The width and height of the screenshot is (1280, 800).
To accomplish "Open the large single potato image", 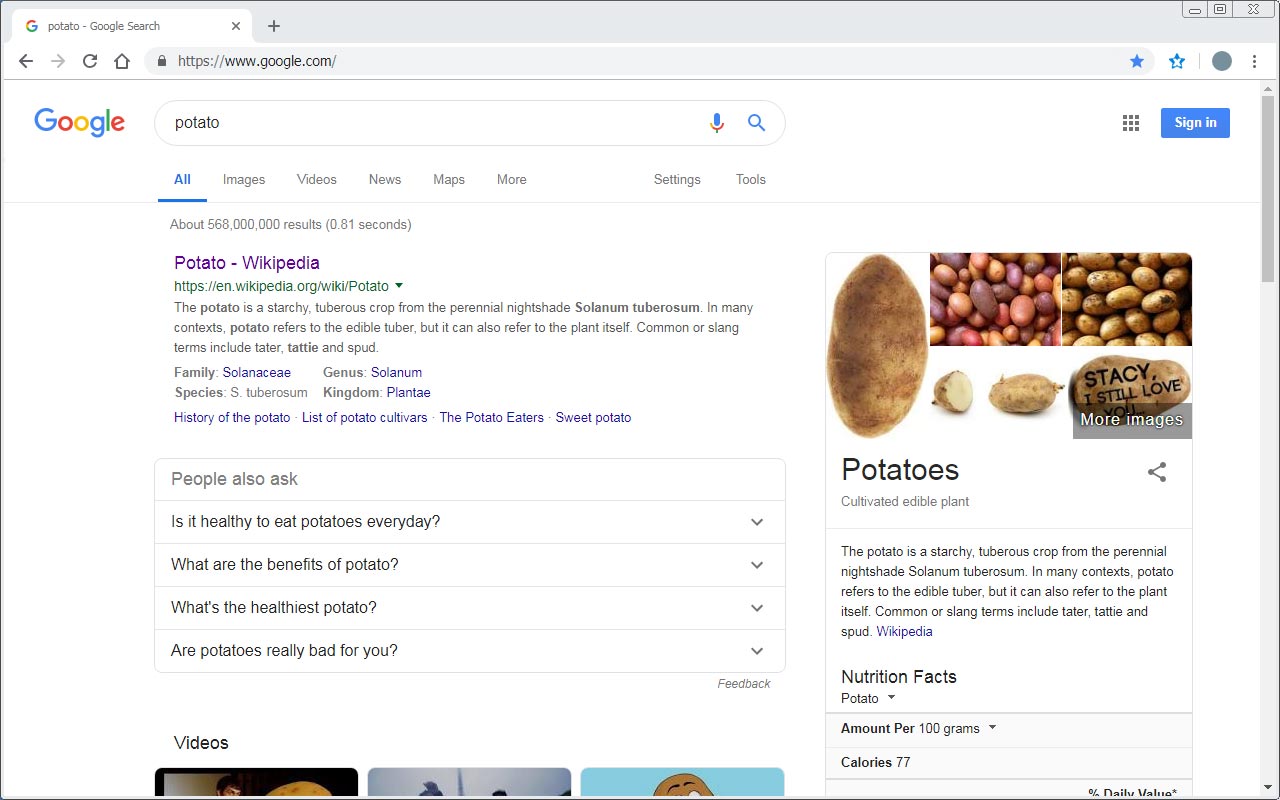I will [878, 346].
